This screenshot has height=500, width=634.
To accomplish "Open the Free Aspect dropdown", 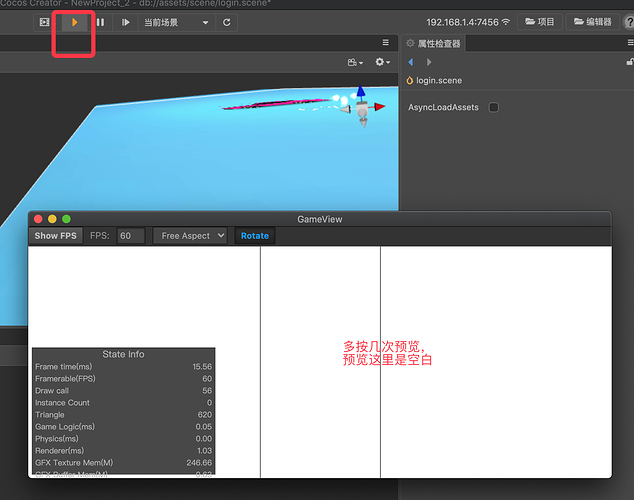I will pyautogui.click(x=190, y=236).
